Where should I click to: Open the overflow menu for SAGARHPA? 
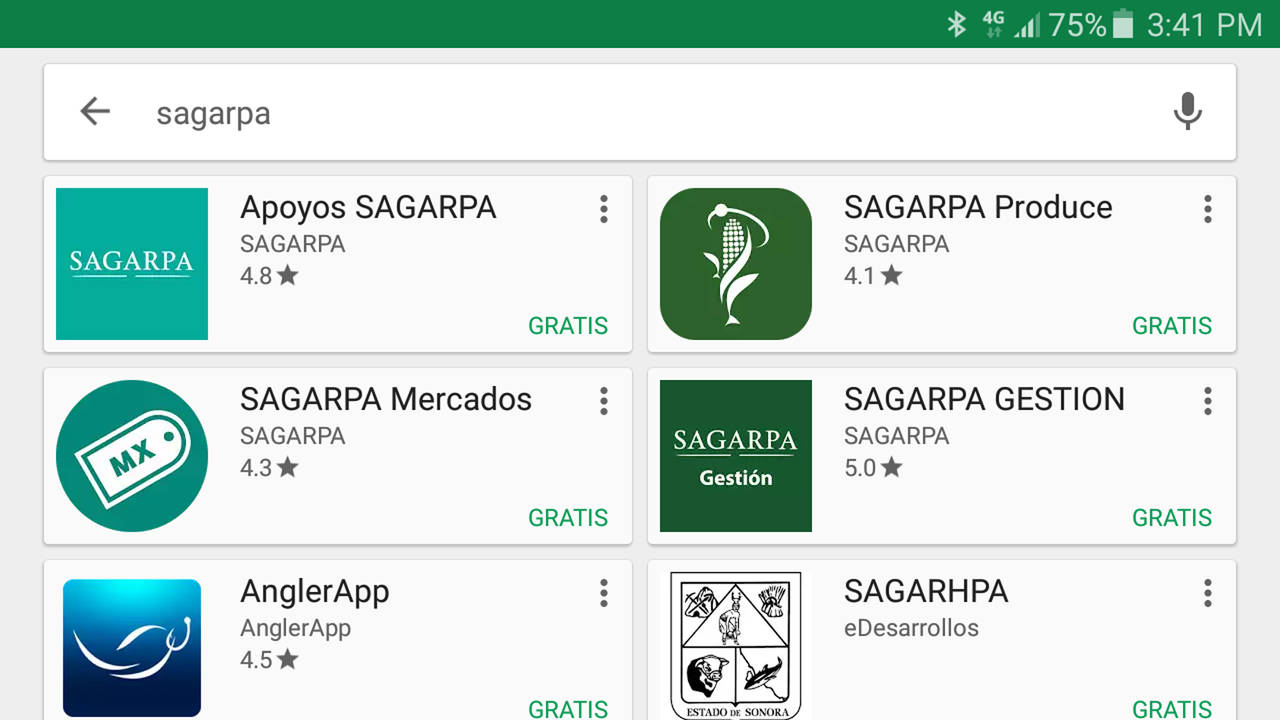1208,593
